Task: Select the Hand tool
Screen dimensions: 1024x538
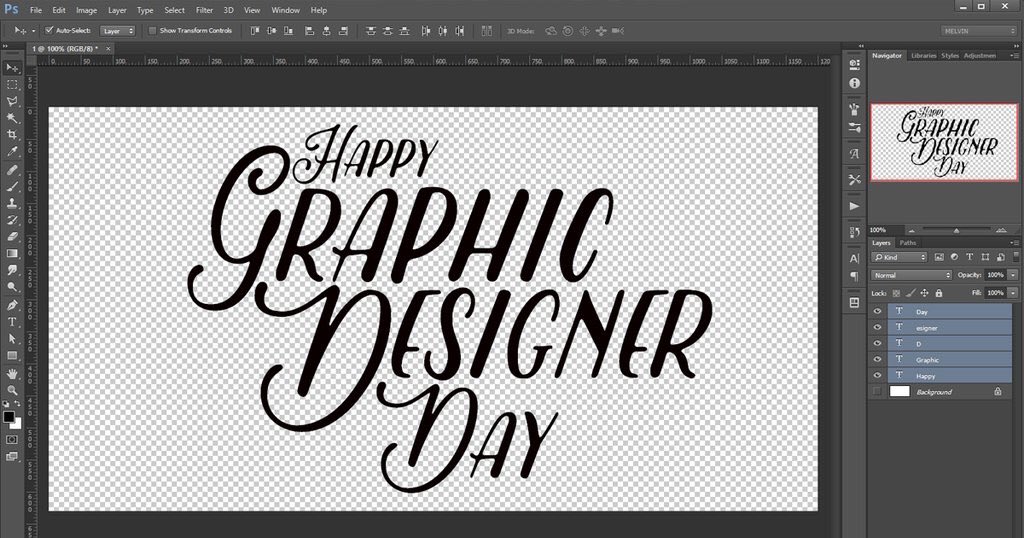Action: [12, 373]
